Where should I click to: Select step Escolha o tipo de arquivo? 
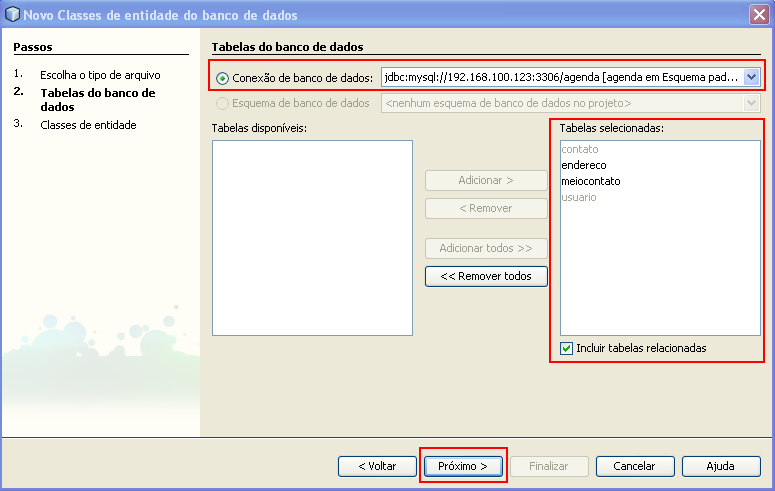point(100,75)
